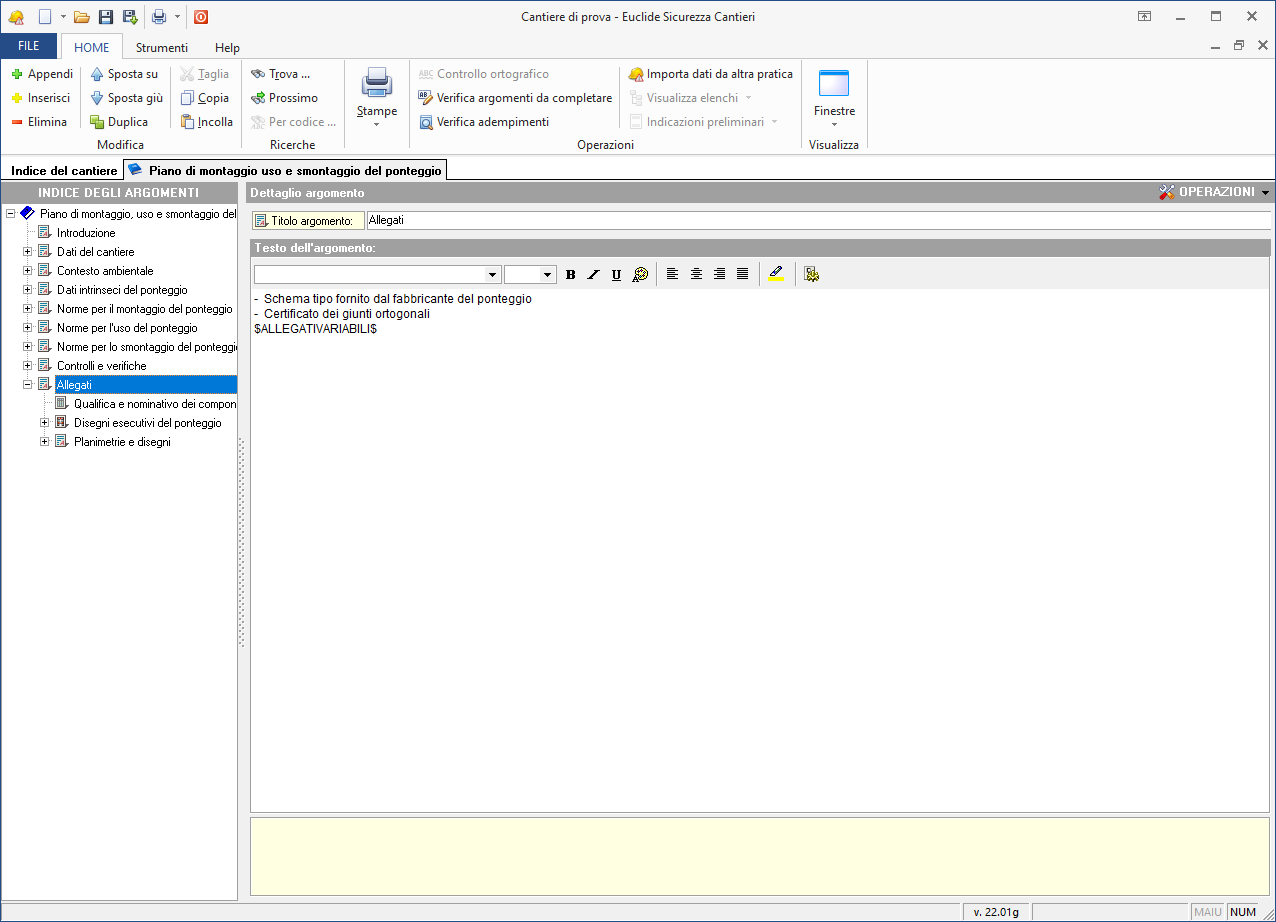Click the yellow text highlight color tool
The height and width of the screenshot is (922, 1276).
click(776, 274)
